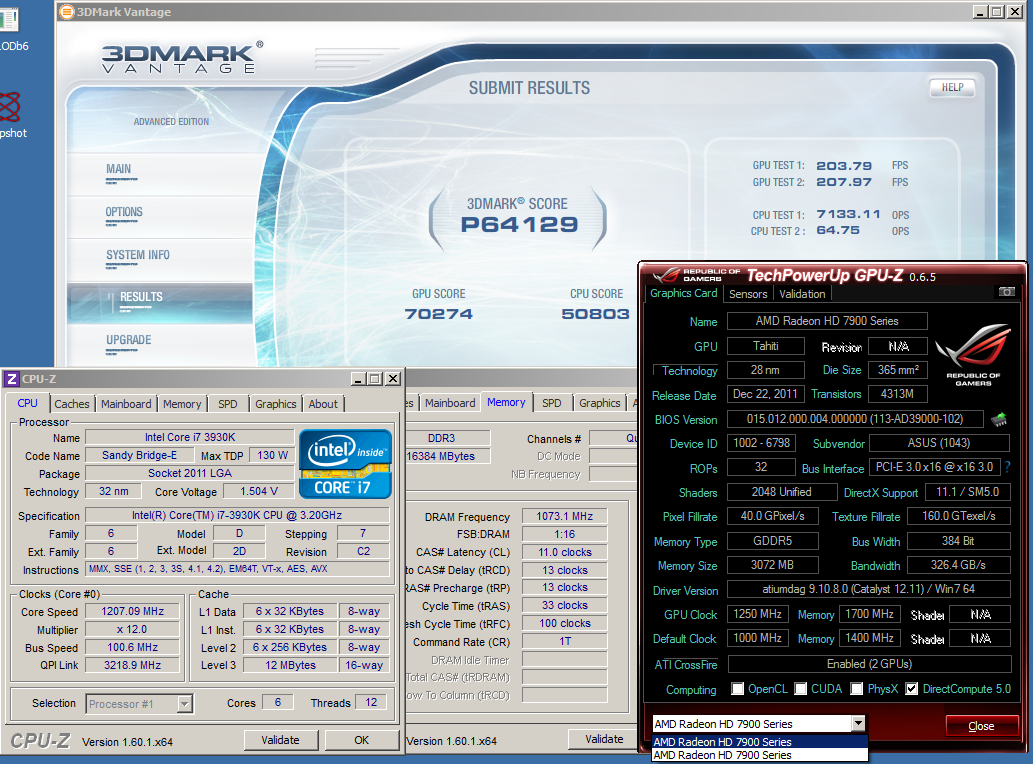Switch to SPD tab in front CPU-Z window

[228, 404]
